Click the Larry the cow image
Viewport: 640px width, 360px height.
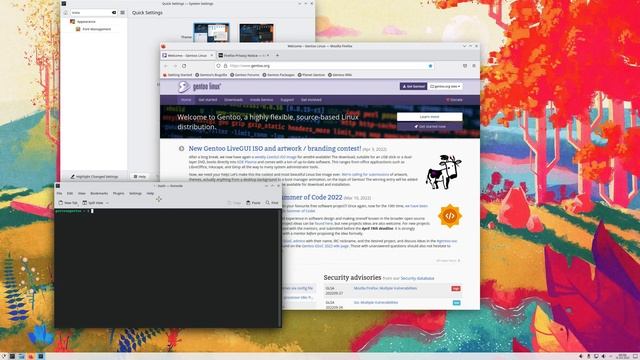coord(443,172)
